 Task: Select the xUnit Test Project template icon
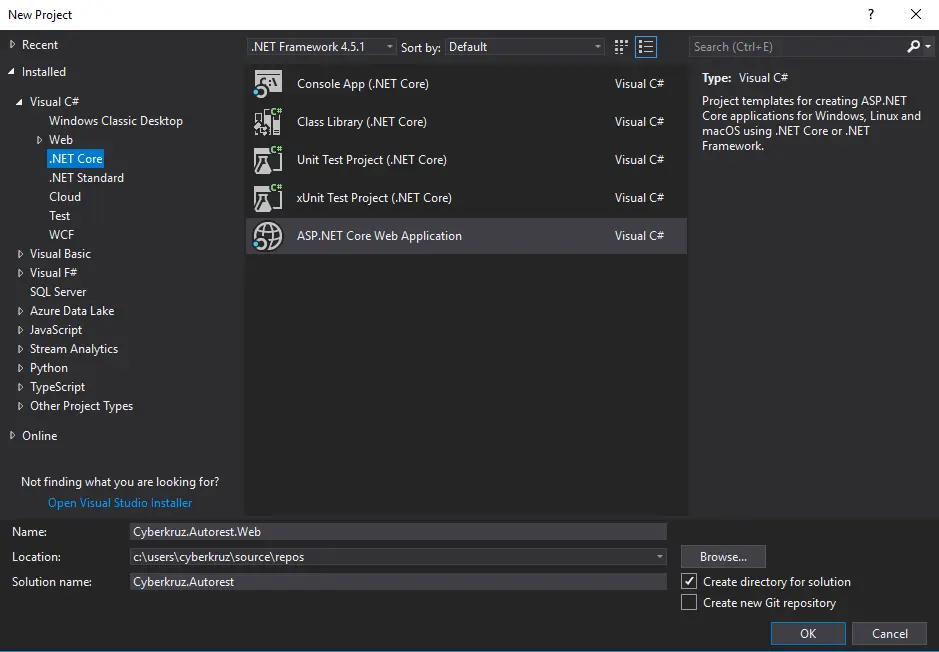point(268,198)
